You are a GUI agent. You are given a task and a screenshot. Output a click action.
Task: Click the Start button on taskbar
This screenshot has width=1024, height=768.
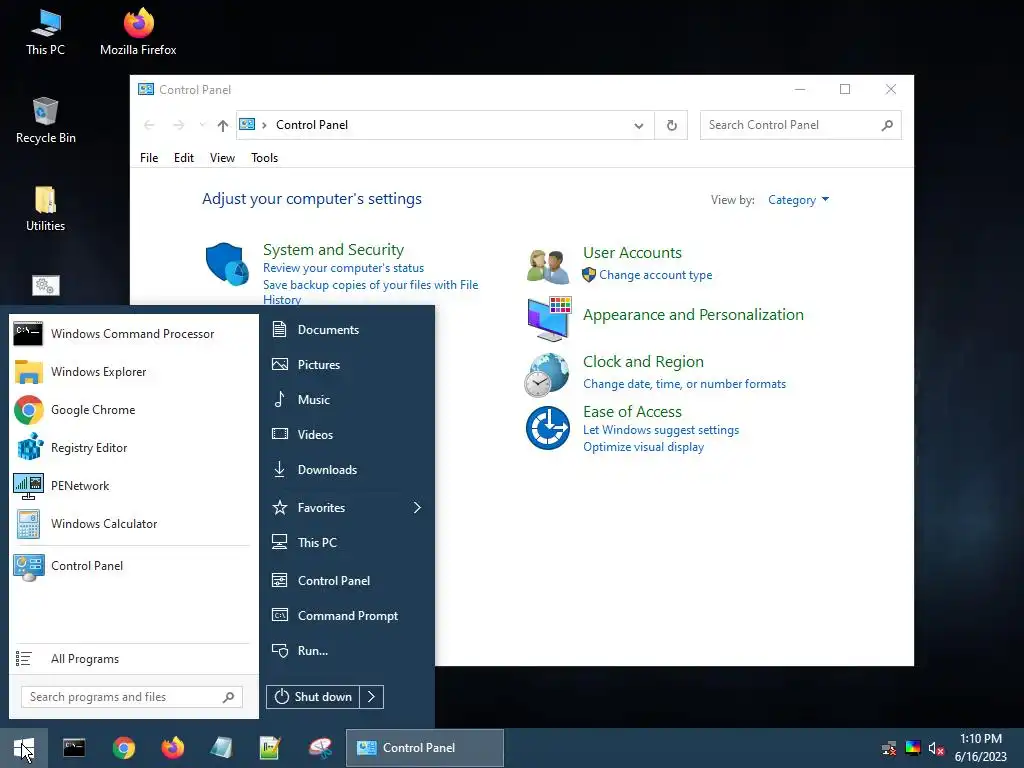click(x=24, y=748)
